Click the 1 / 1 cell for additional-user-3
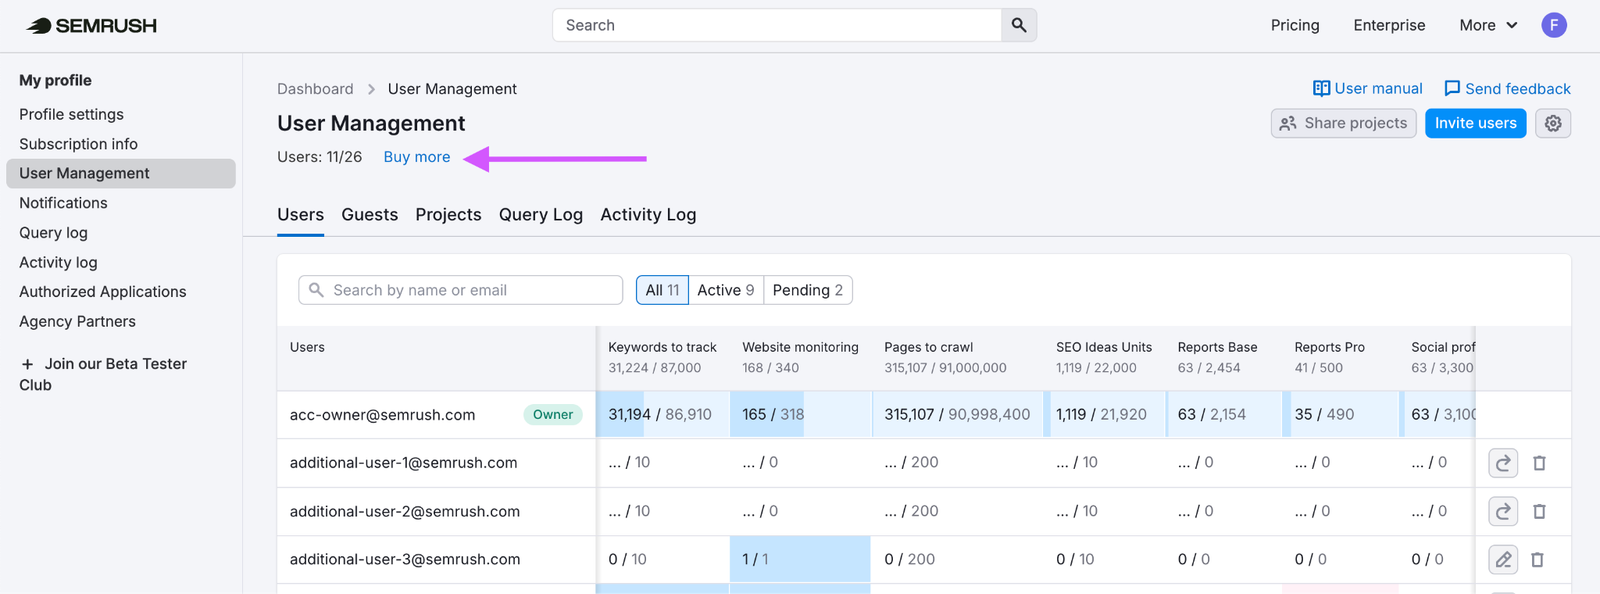This screenshot has width=1600, height=594. point(799,559)
